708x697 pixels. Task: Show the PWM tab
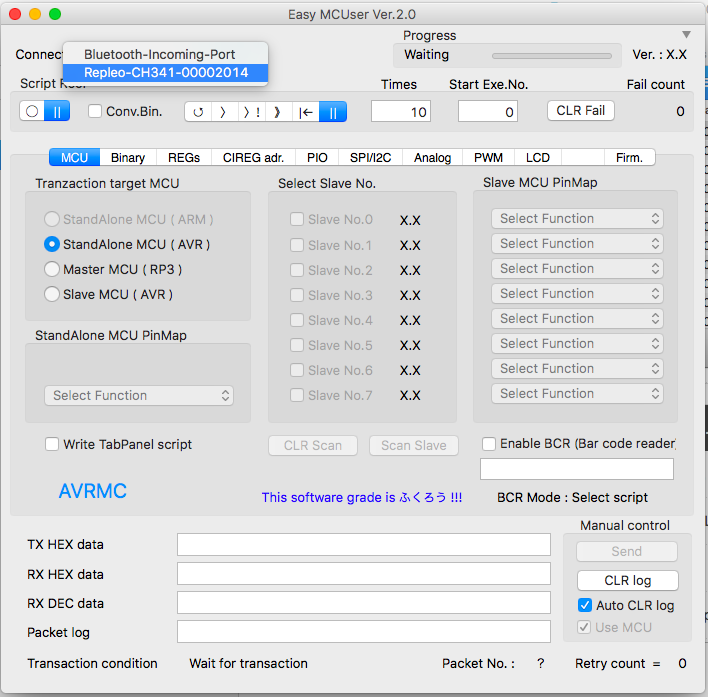pos(488,158)
